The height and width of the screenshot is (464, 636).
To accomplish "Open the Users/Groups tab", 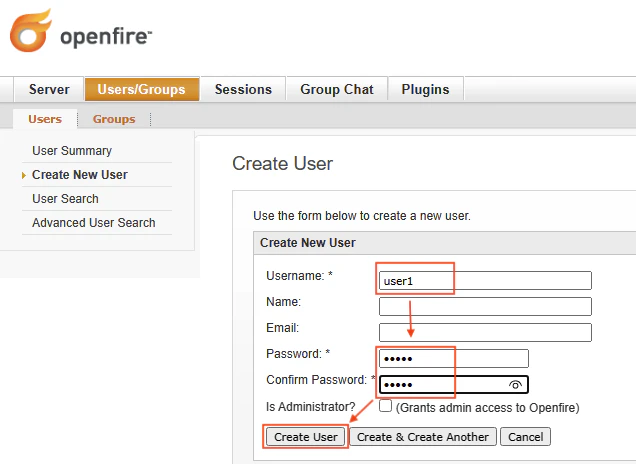I will click(142, 89).
